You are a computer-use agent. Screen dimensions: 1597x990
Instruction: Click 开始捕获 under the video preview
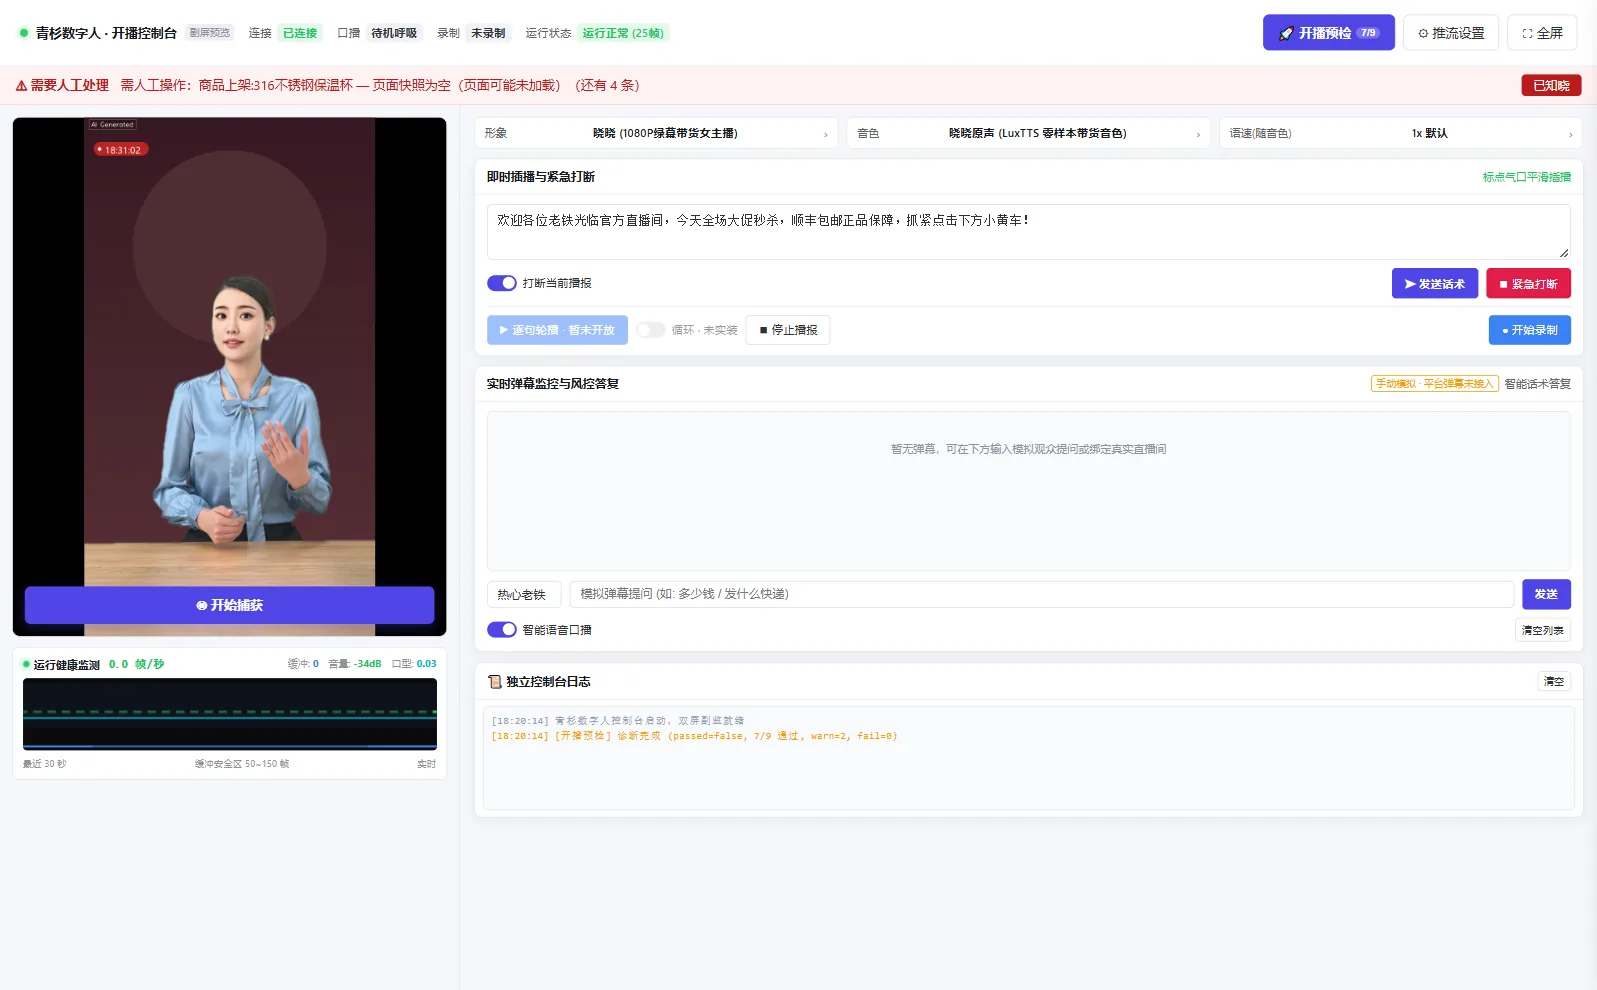tap(230, 605)
